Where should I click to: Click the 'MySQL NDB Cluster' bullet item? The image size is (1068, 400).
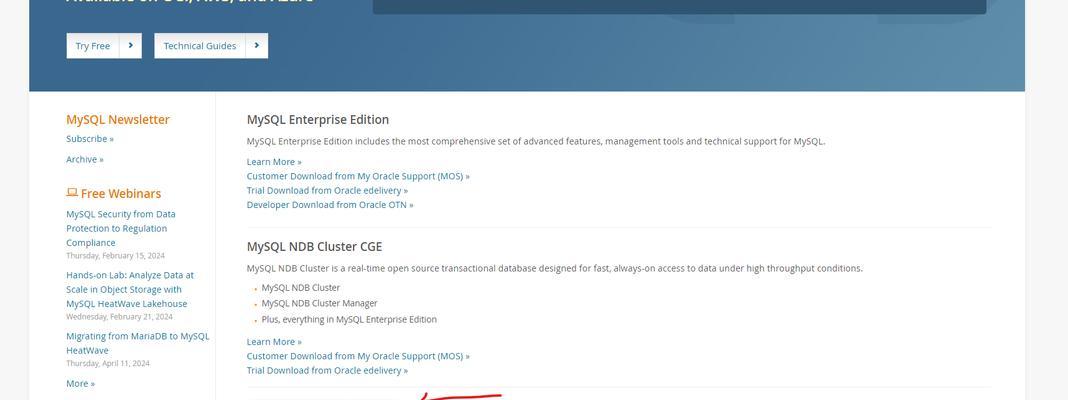pos(301,288)
